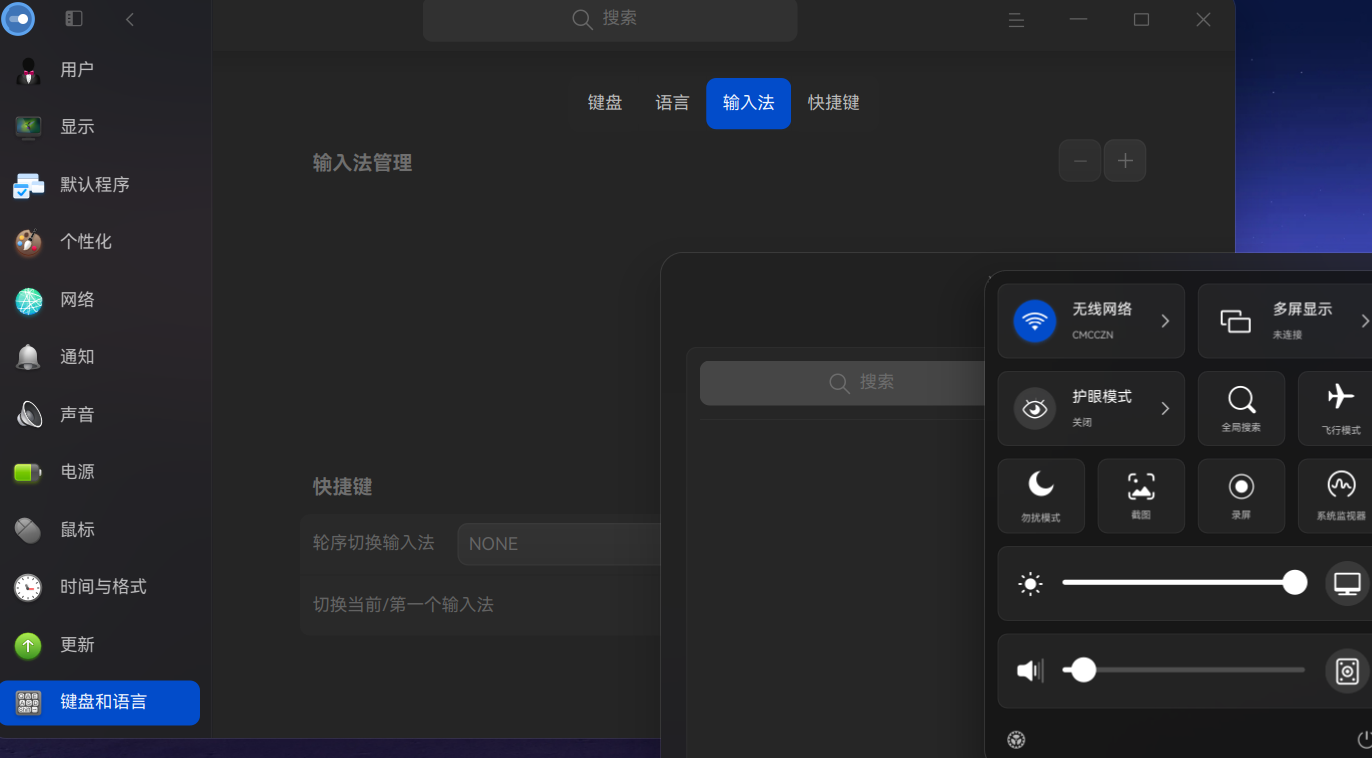Open 鼠标 in the sidebar
1372x758 pixels.
100,530
